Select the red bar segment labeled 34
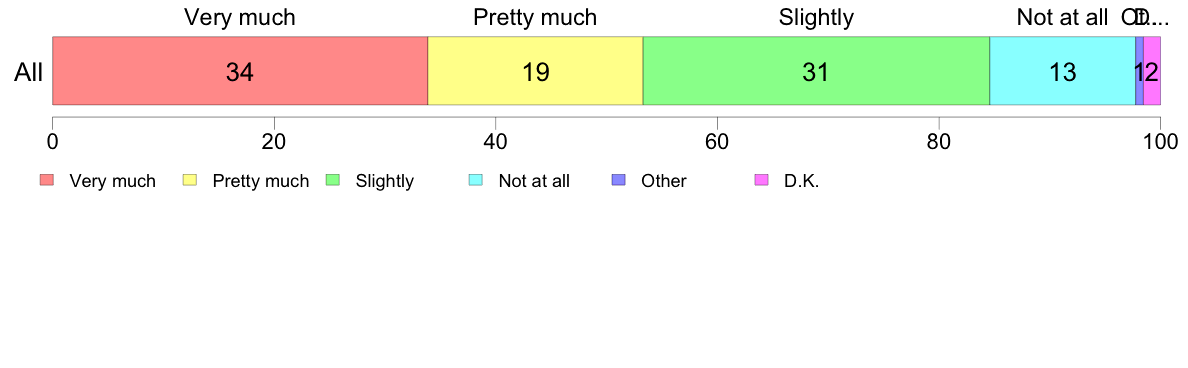 tap(240, 71)
